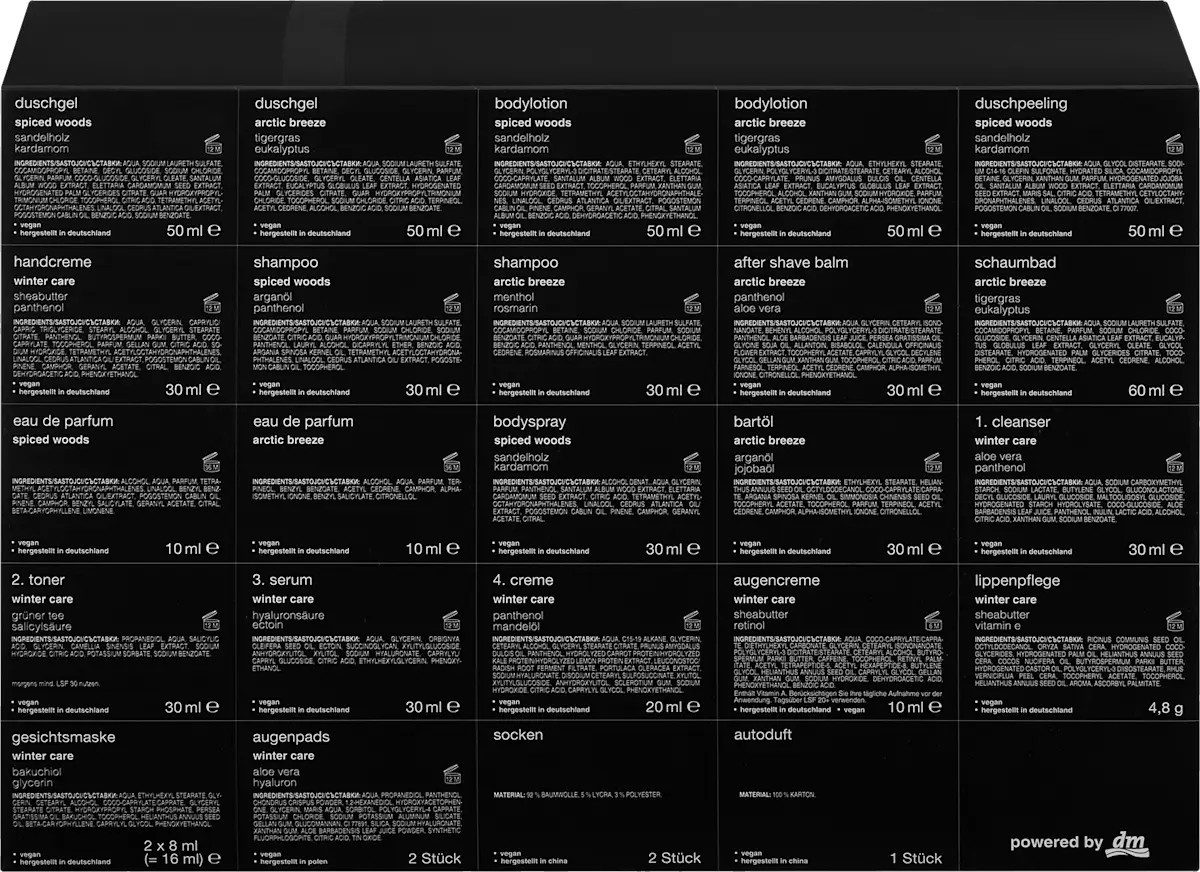Screen dimensions: 1200x872
Task: Click the 'socken' heading
Action: [x=519, y=735]
